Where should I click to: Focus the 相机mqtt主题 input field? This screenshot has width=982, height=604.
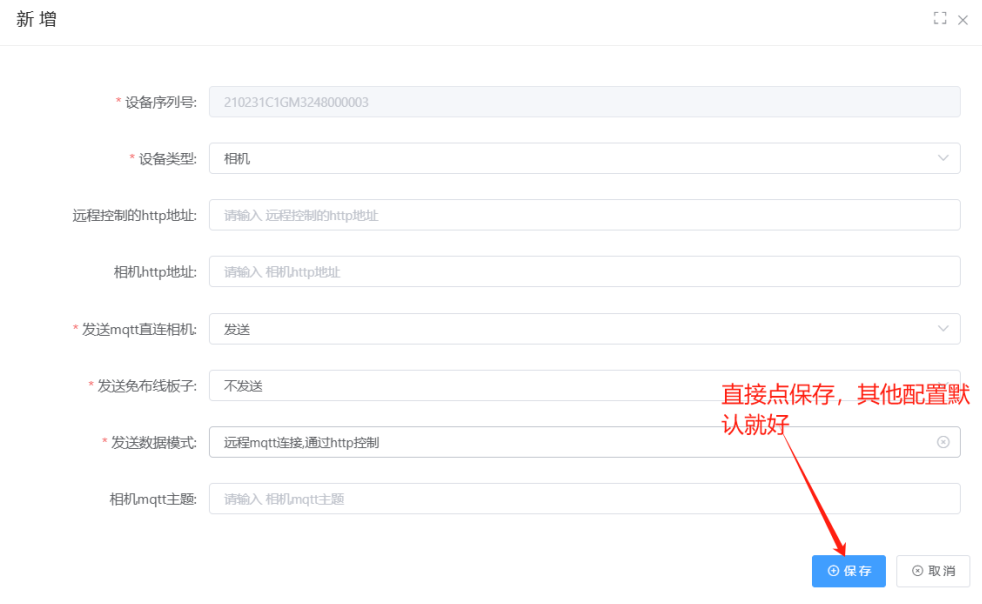584,499
